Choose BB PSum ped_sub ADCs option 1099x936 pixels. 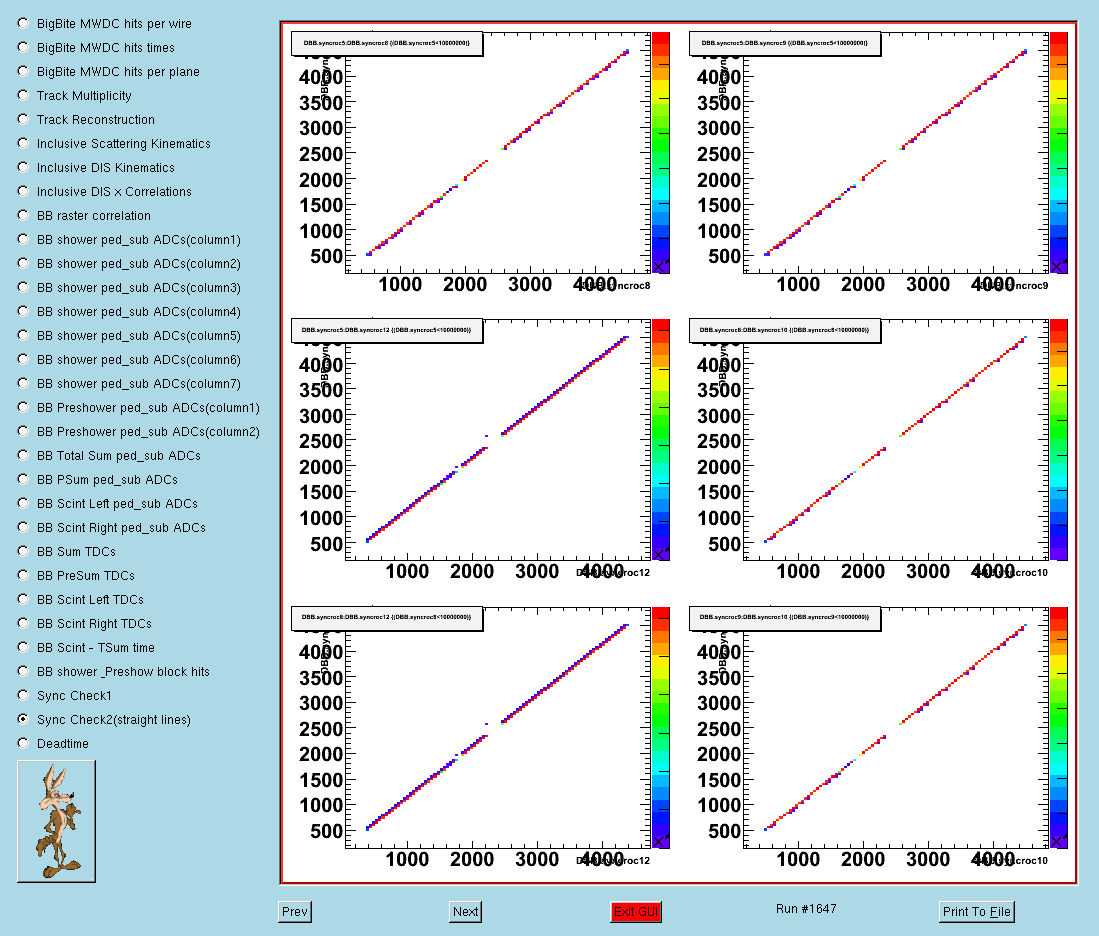(x=23, y=479)
